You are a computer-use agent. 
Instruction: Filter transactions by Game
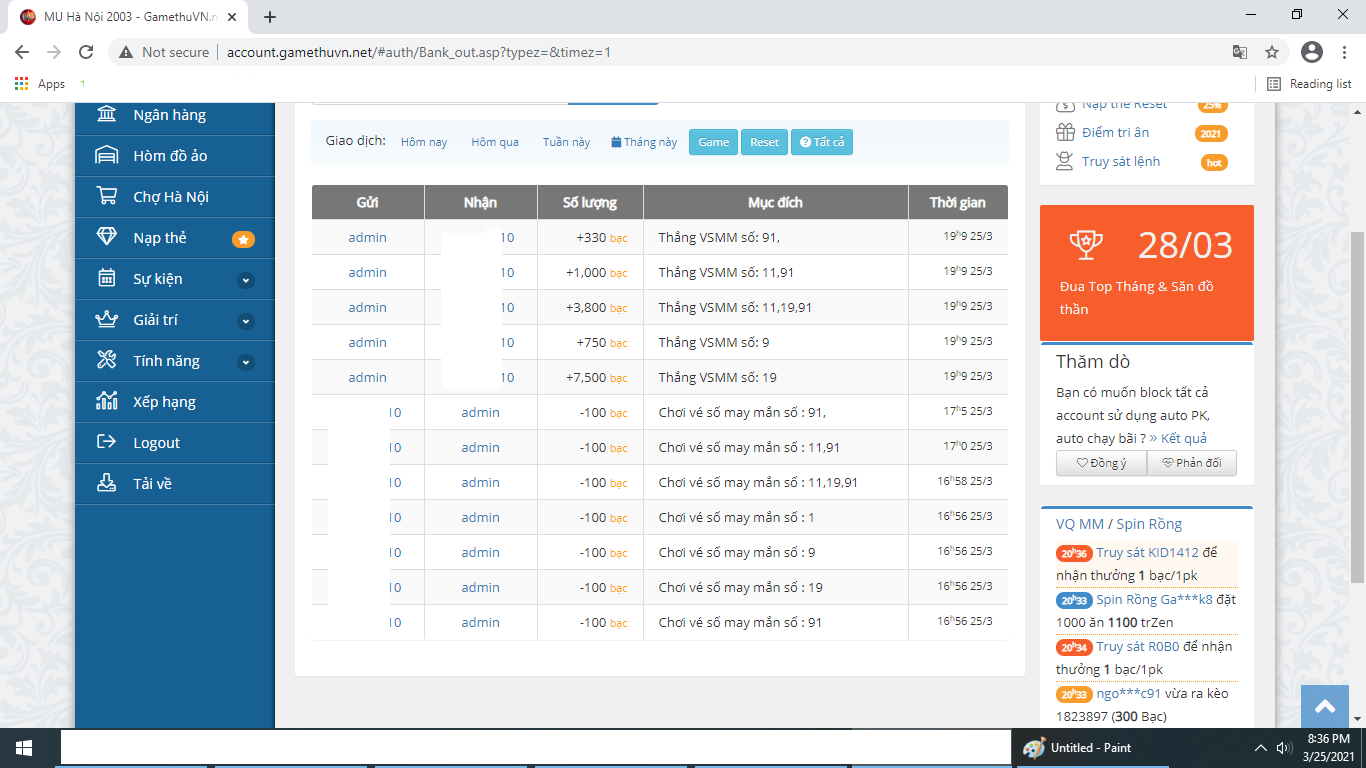[x=713, y=142]
